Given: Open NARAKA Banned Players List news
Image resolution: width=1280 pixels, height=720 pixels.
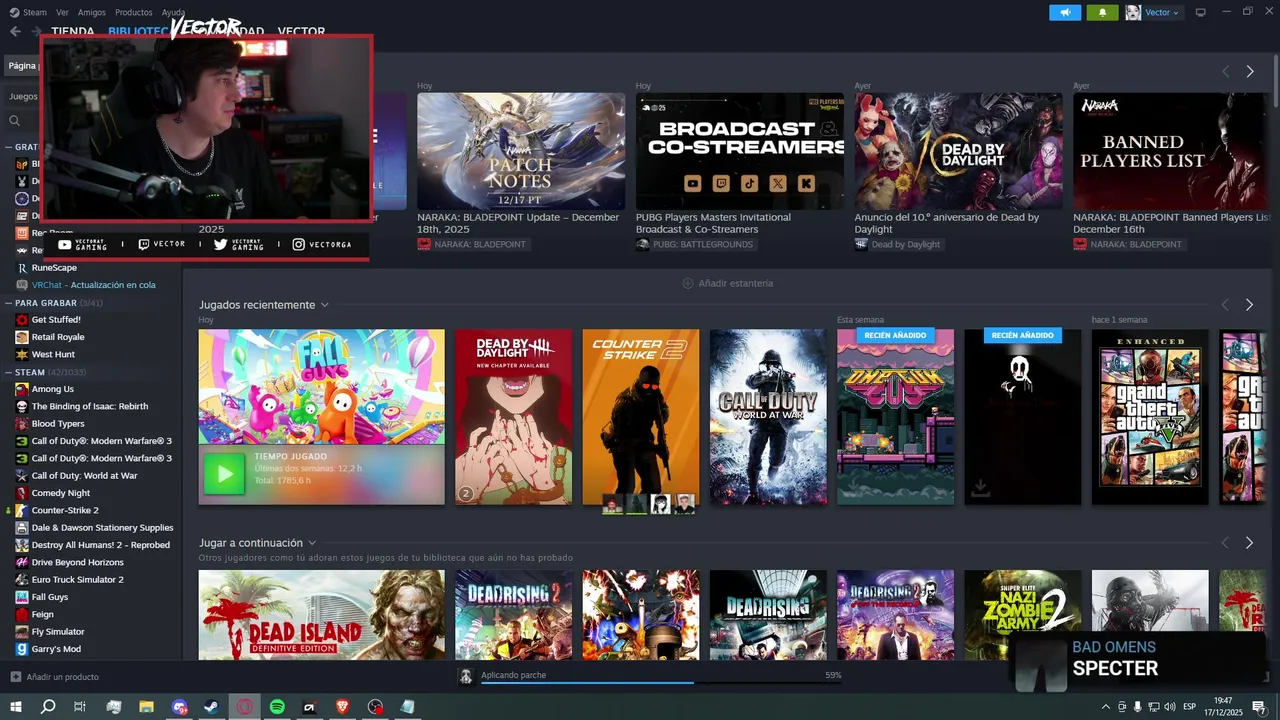Looking at the screenshot, I should point(1171,151).
